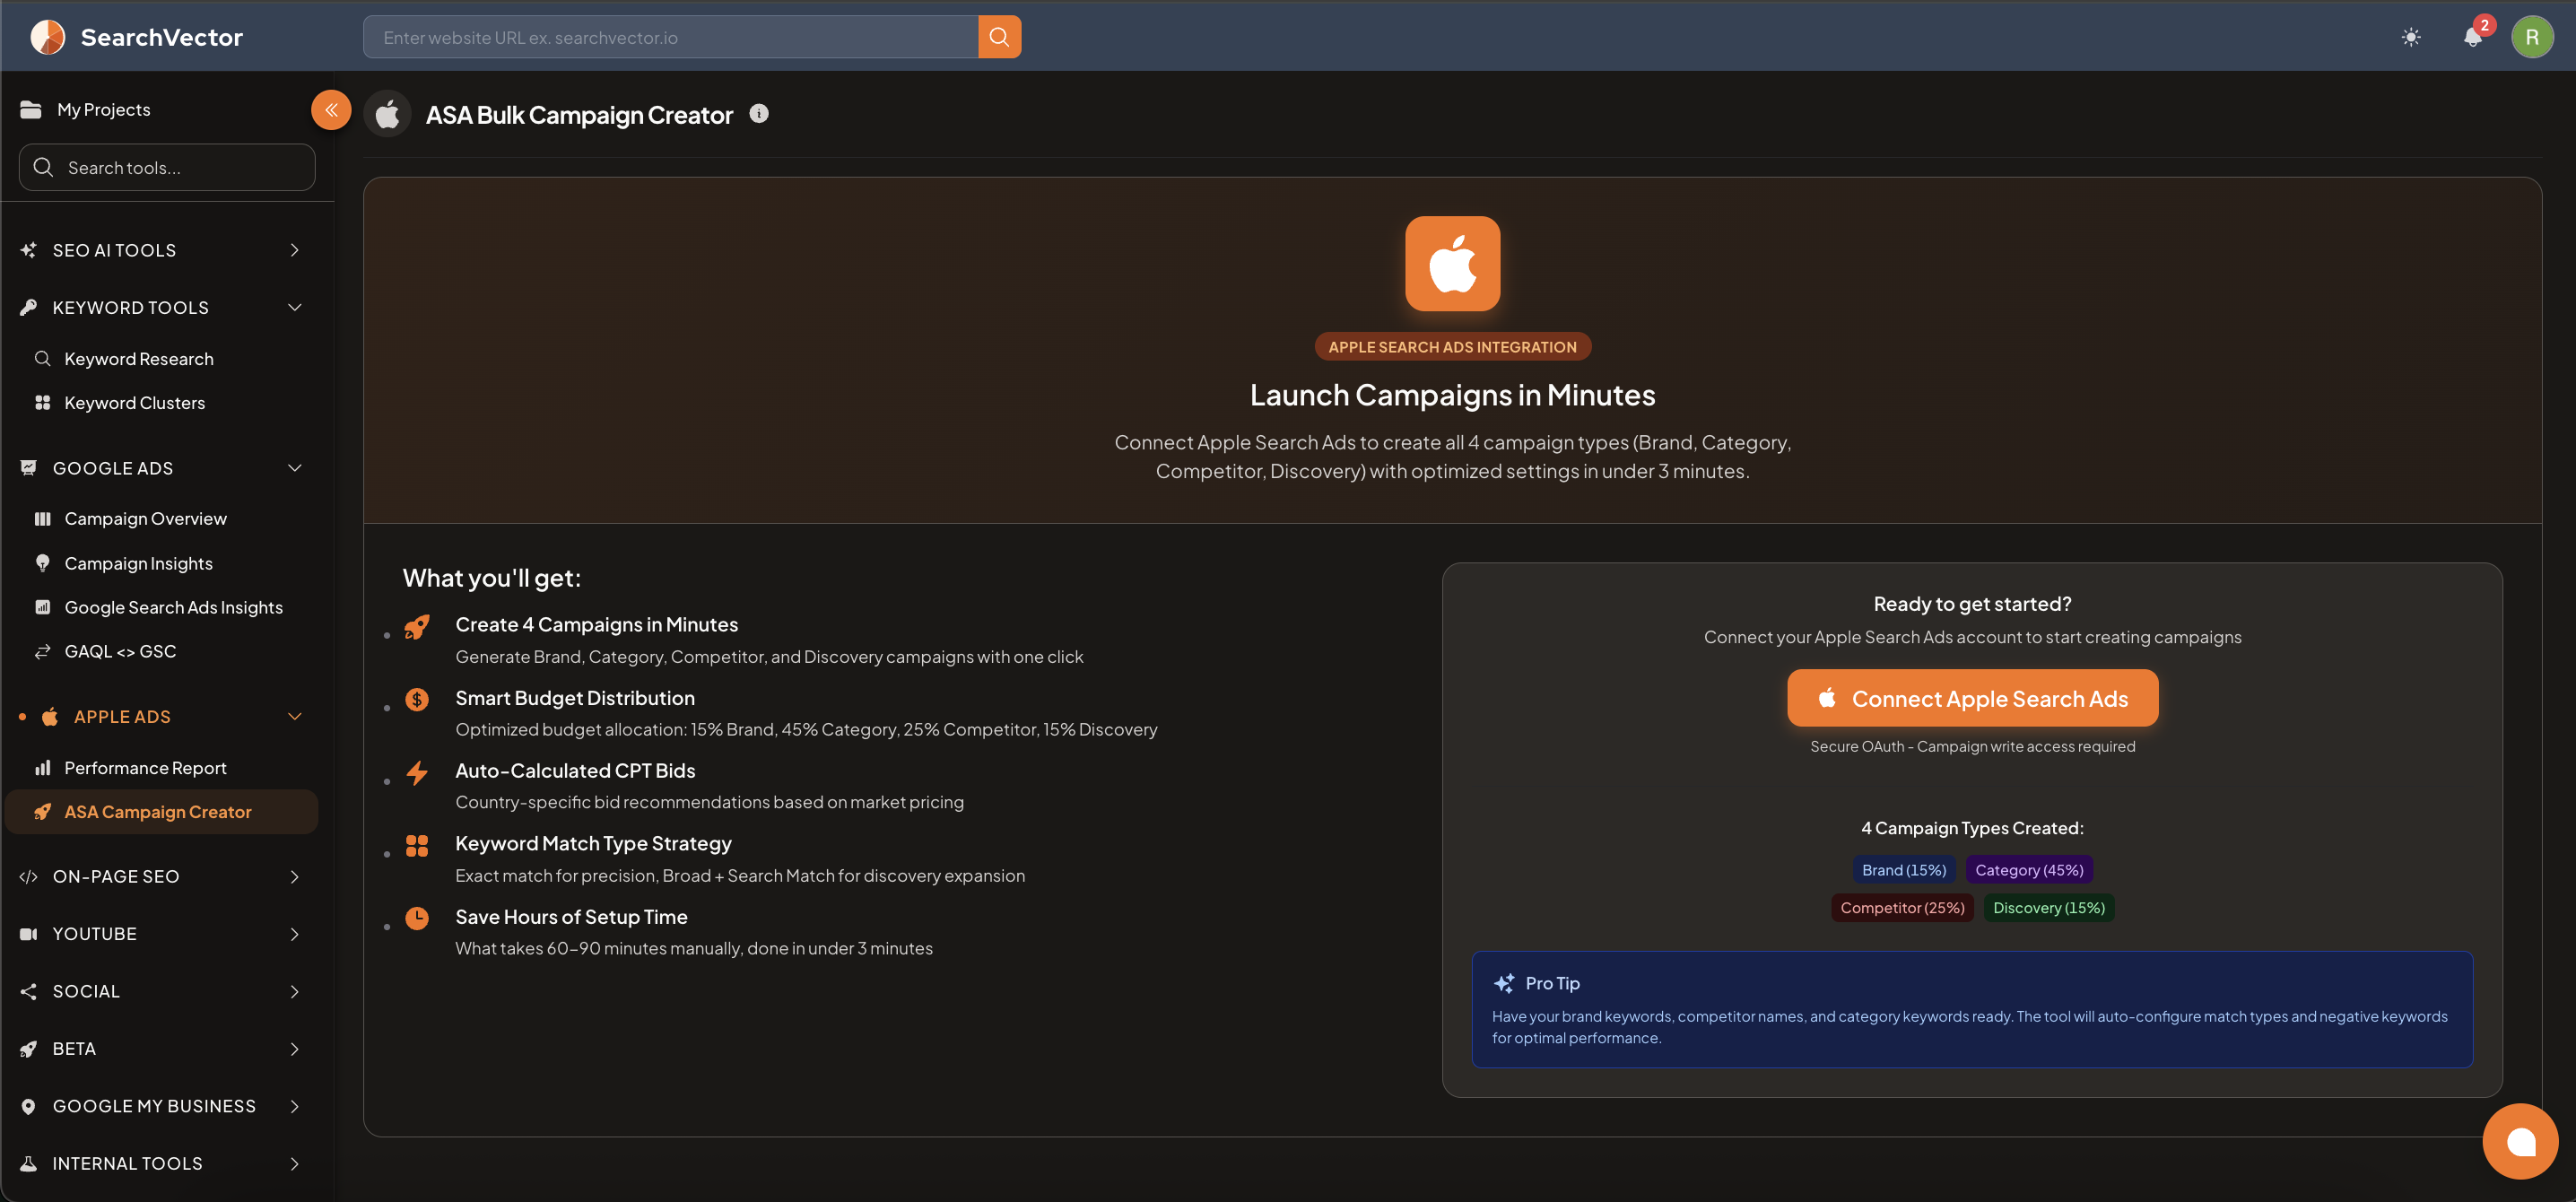Viewport: 2576px width, 1202px height.
Task: Click the SearchVector brand name
Action: coord(162,37)
